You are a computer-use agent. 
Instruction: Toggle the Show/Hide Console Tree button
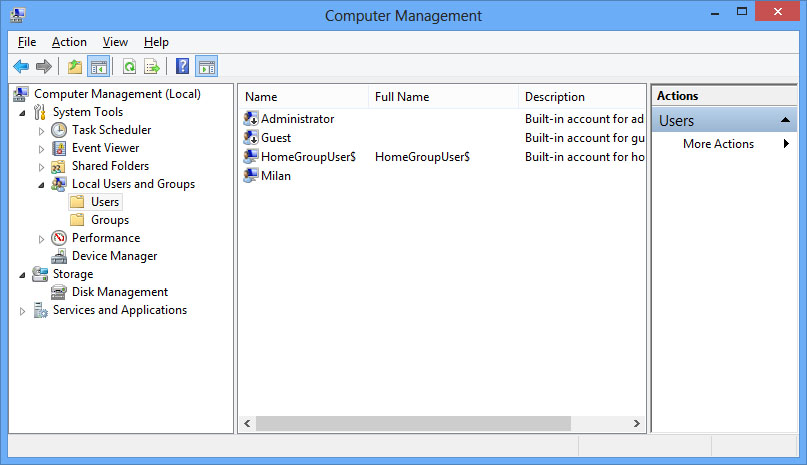pos(98,66)
